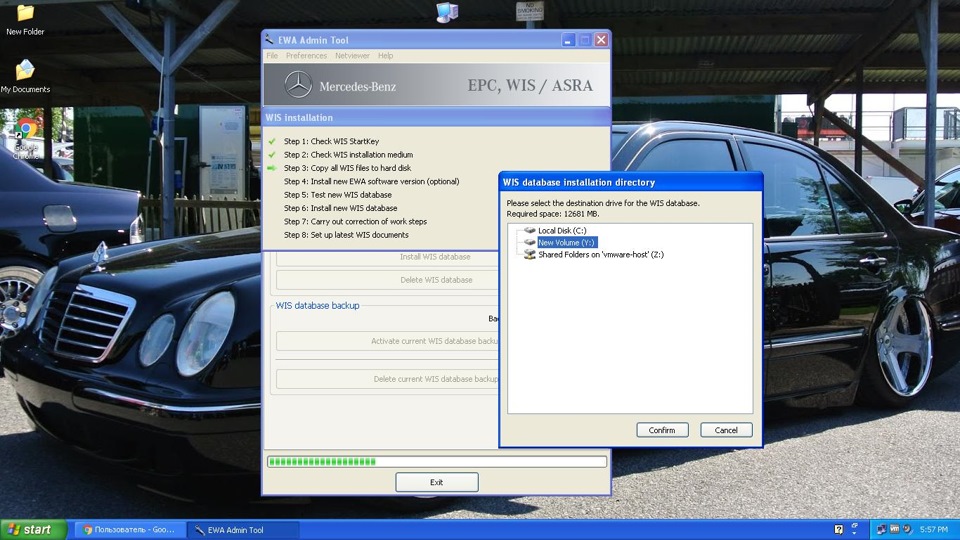Click the Required space: 12681 MB text
960x540 pixels.
(x=553, y=214)
